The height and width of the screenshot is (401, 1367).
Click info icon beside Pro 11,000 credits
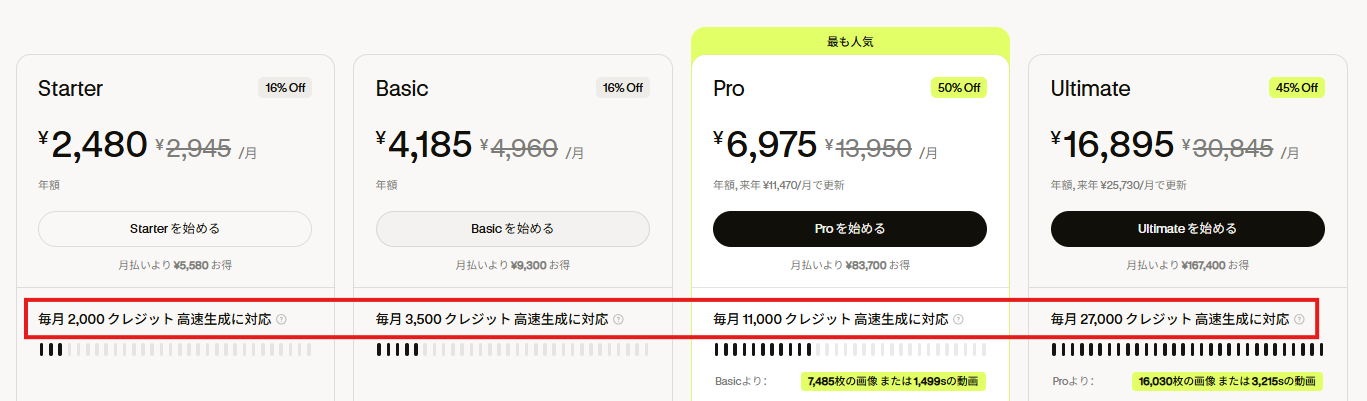pos(958,320)
